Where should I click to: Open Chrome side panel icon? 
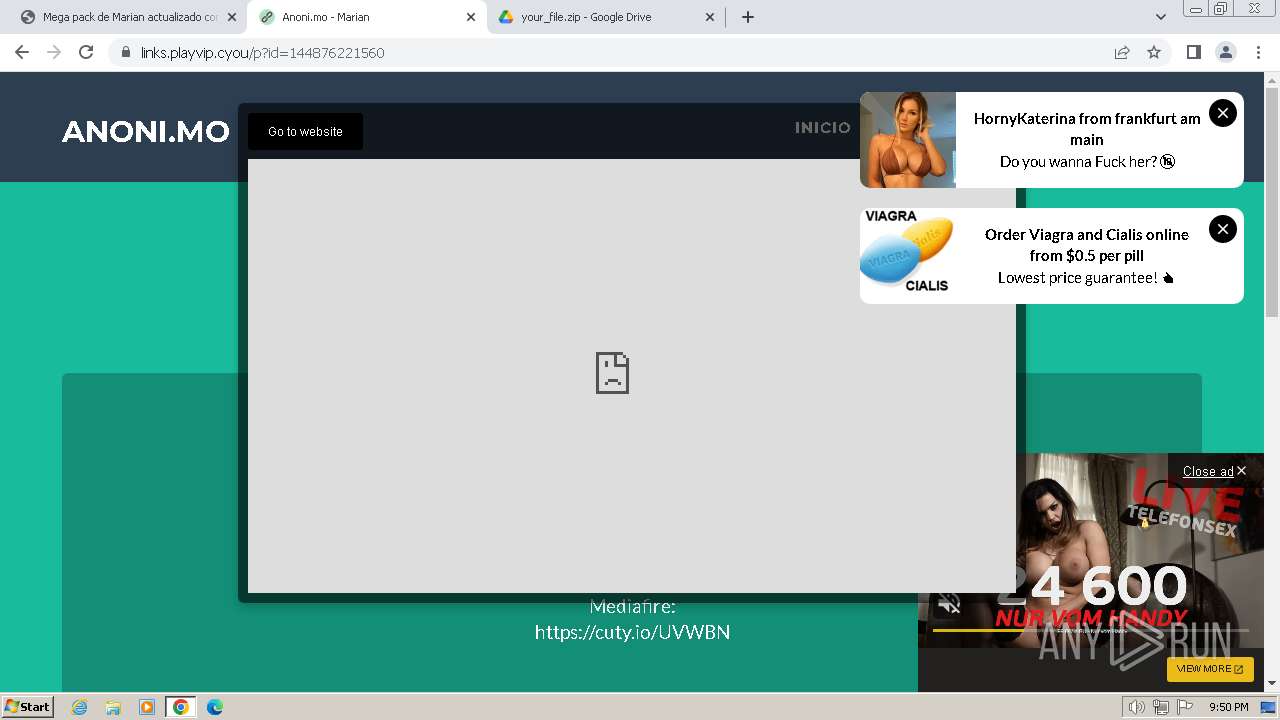[x=1193, y=52]
